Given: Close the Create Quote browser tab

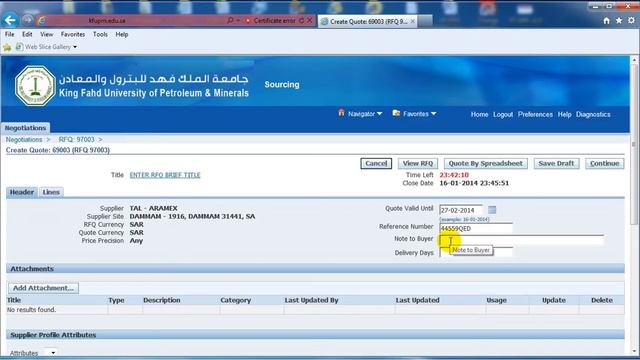Looking at the screenshot, I should click(413, 21).
